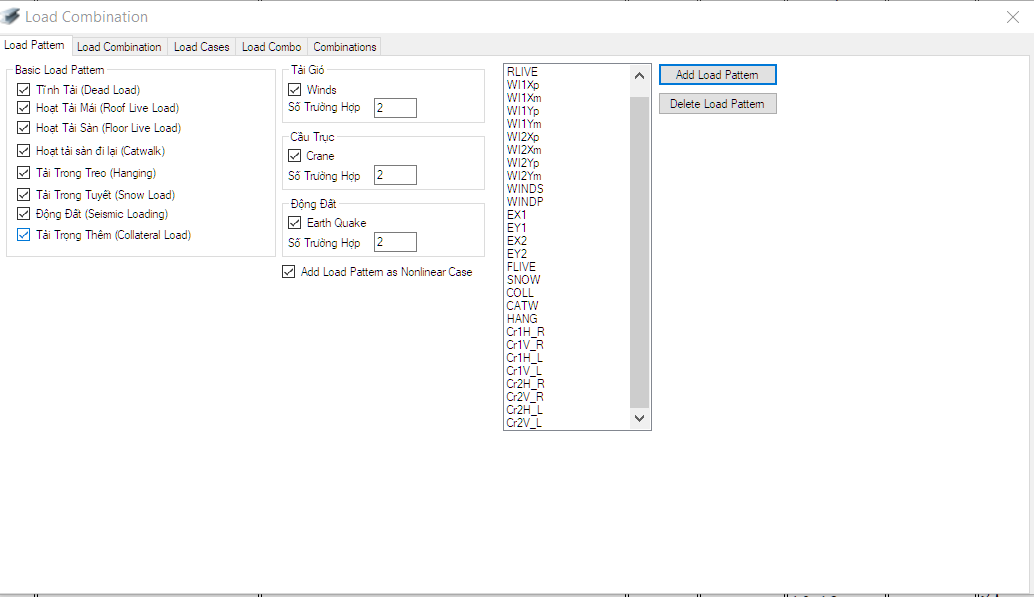Switch to the Load Combination tab

tap(118, 46)
